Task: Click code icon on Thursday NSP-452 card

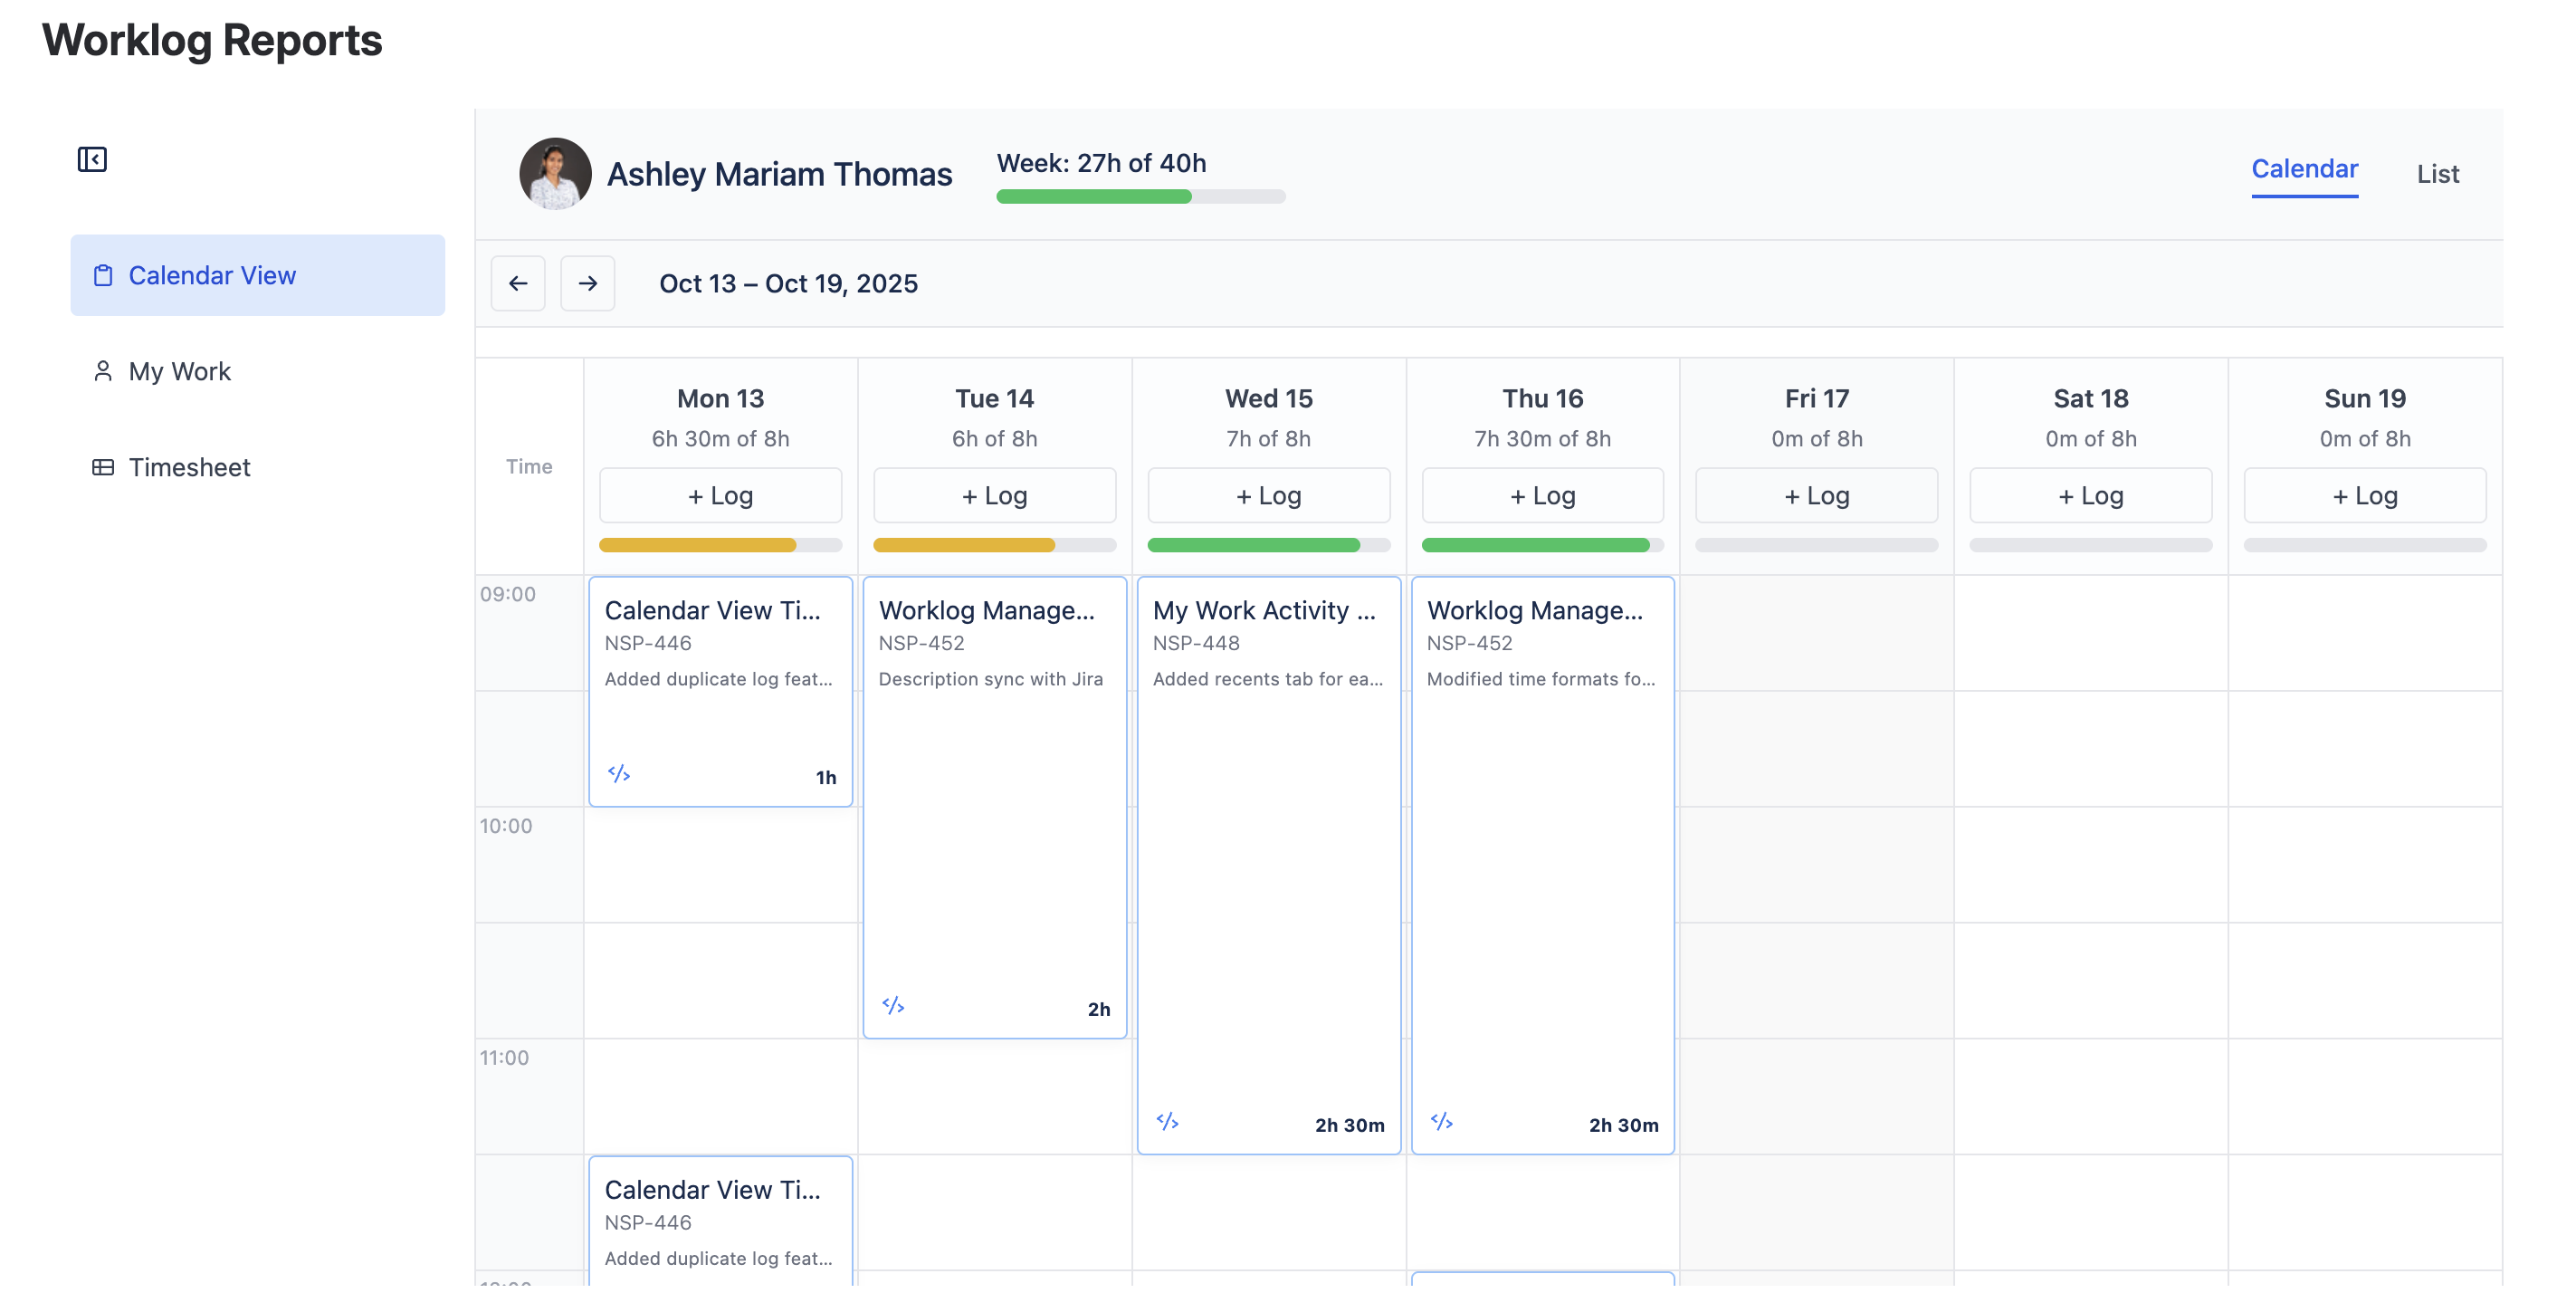Action: tap(1441, 1121)
